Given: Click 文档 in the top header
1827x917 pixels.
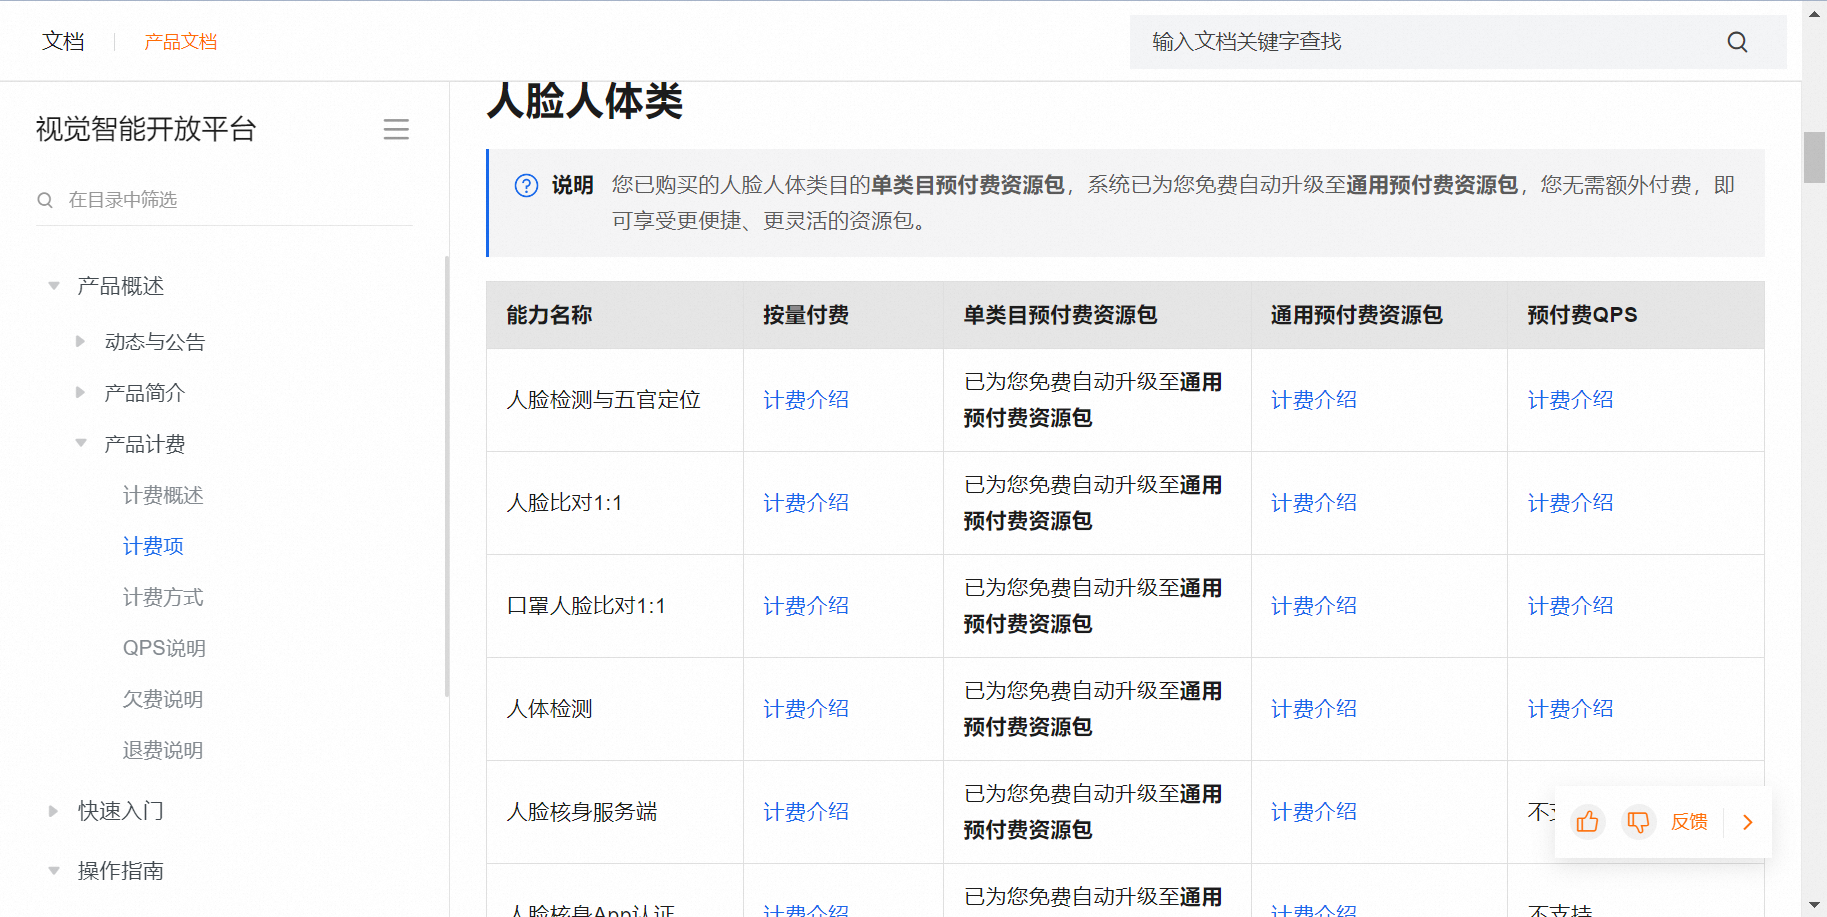Looking at the screenshot, I should coord(63,41).
